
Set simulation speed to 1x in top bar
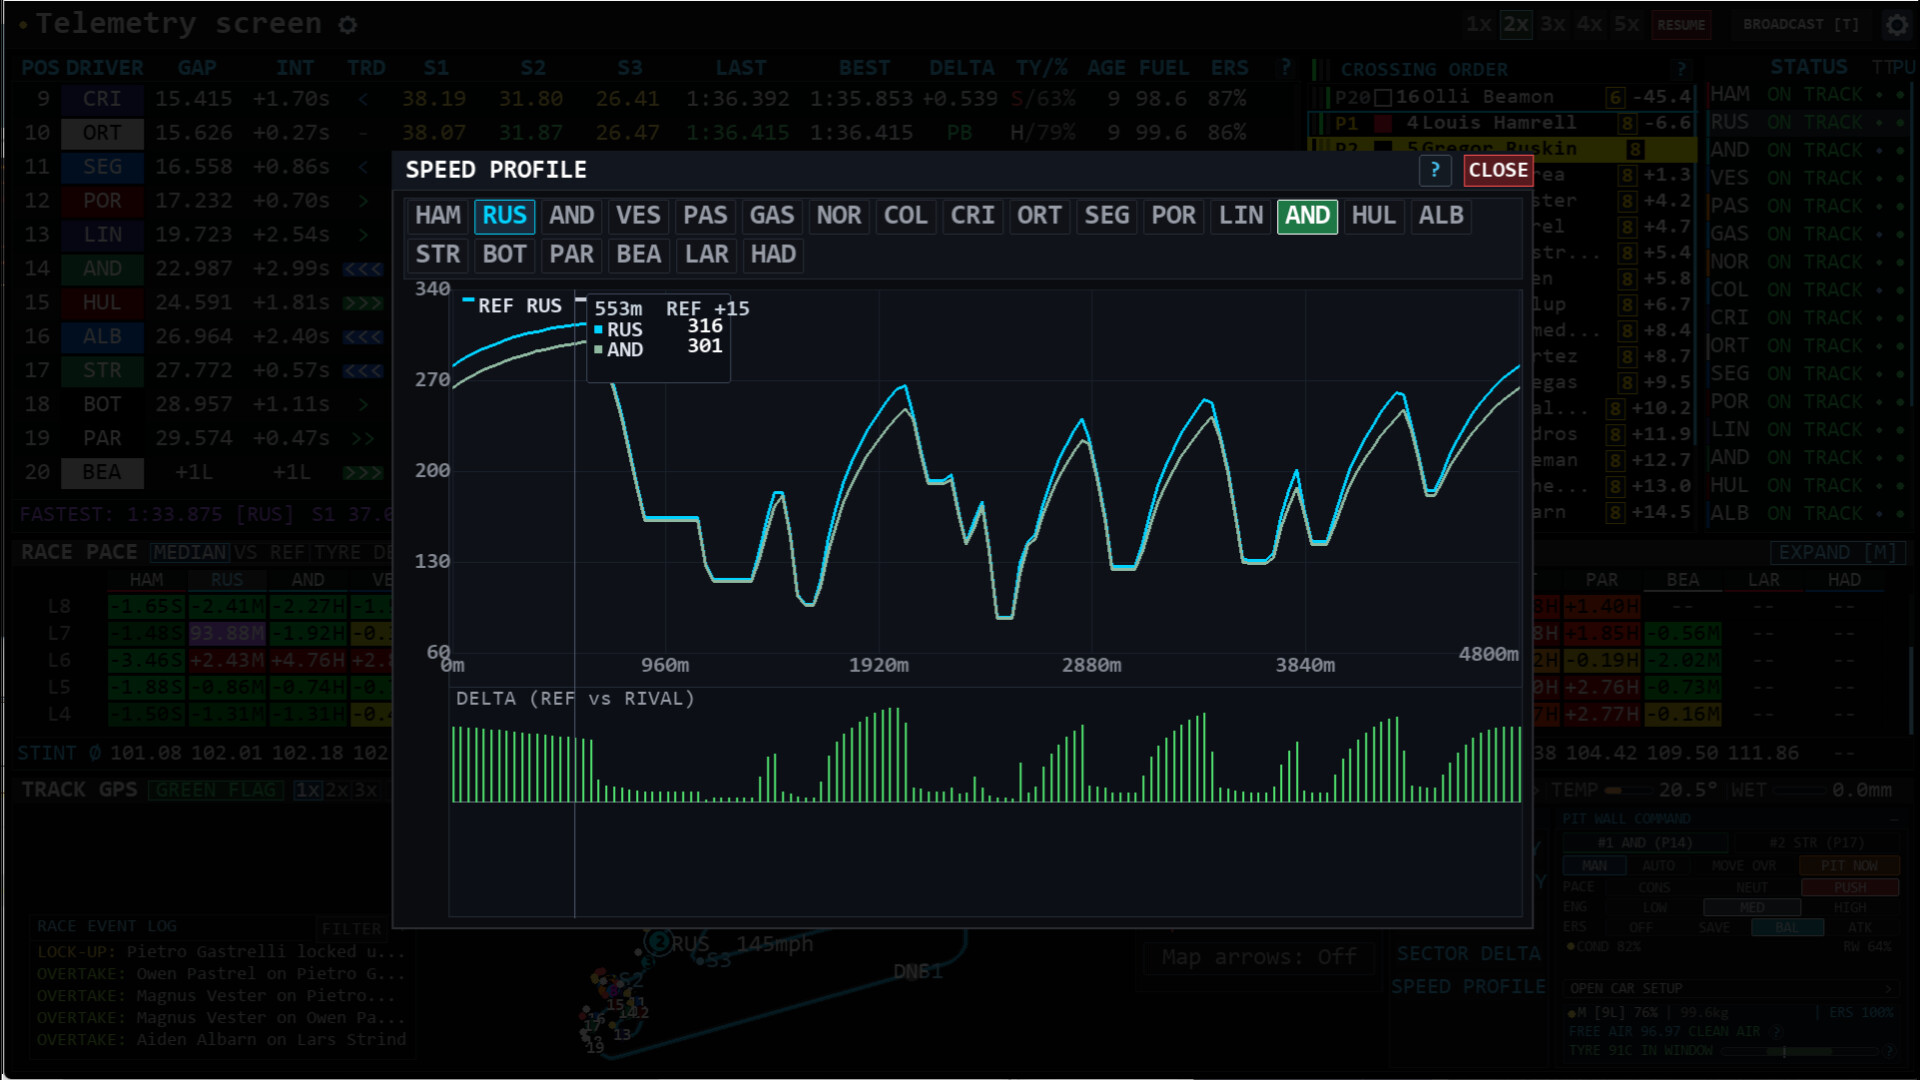tap(1479, 24)
